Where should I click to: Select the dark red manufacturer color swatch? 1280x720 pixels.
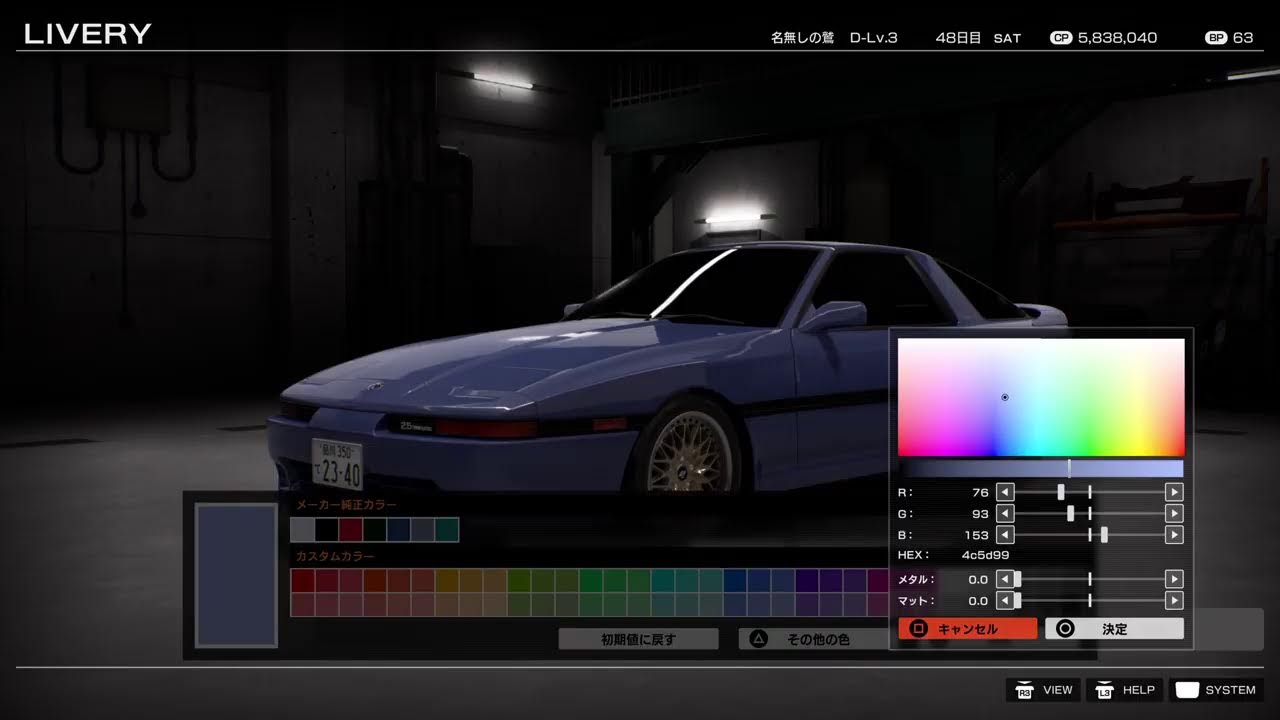pos(350,530)
